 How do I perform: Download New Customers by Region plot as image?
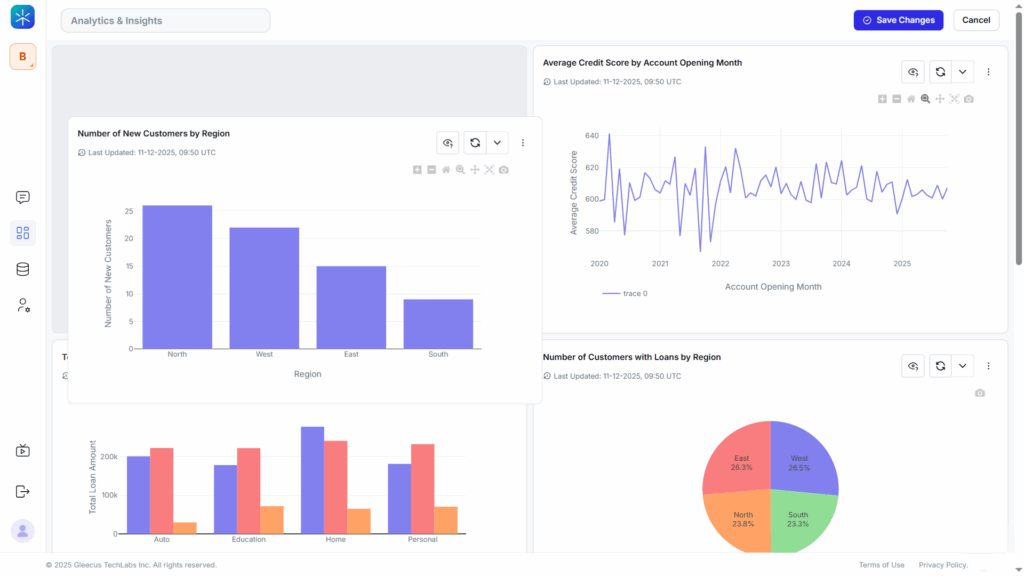pos(504,170)
